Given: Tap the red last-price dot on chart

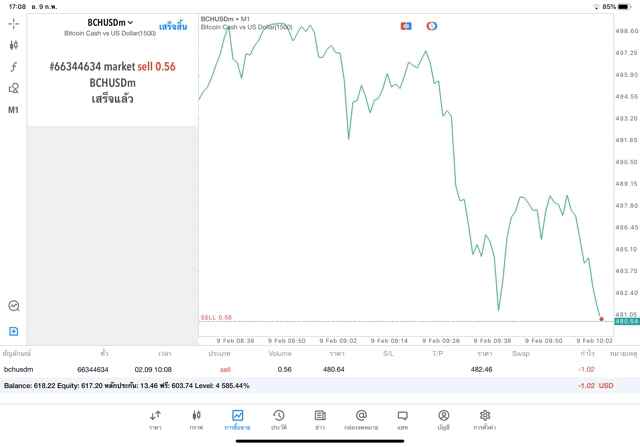Looking at the screenshot, I should [601, 319].
